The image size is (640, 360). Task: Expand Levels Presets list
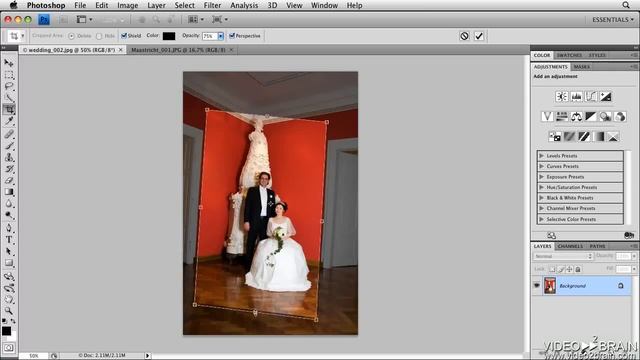pyautogui.click(x=541, y=156)
